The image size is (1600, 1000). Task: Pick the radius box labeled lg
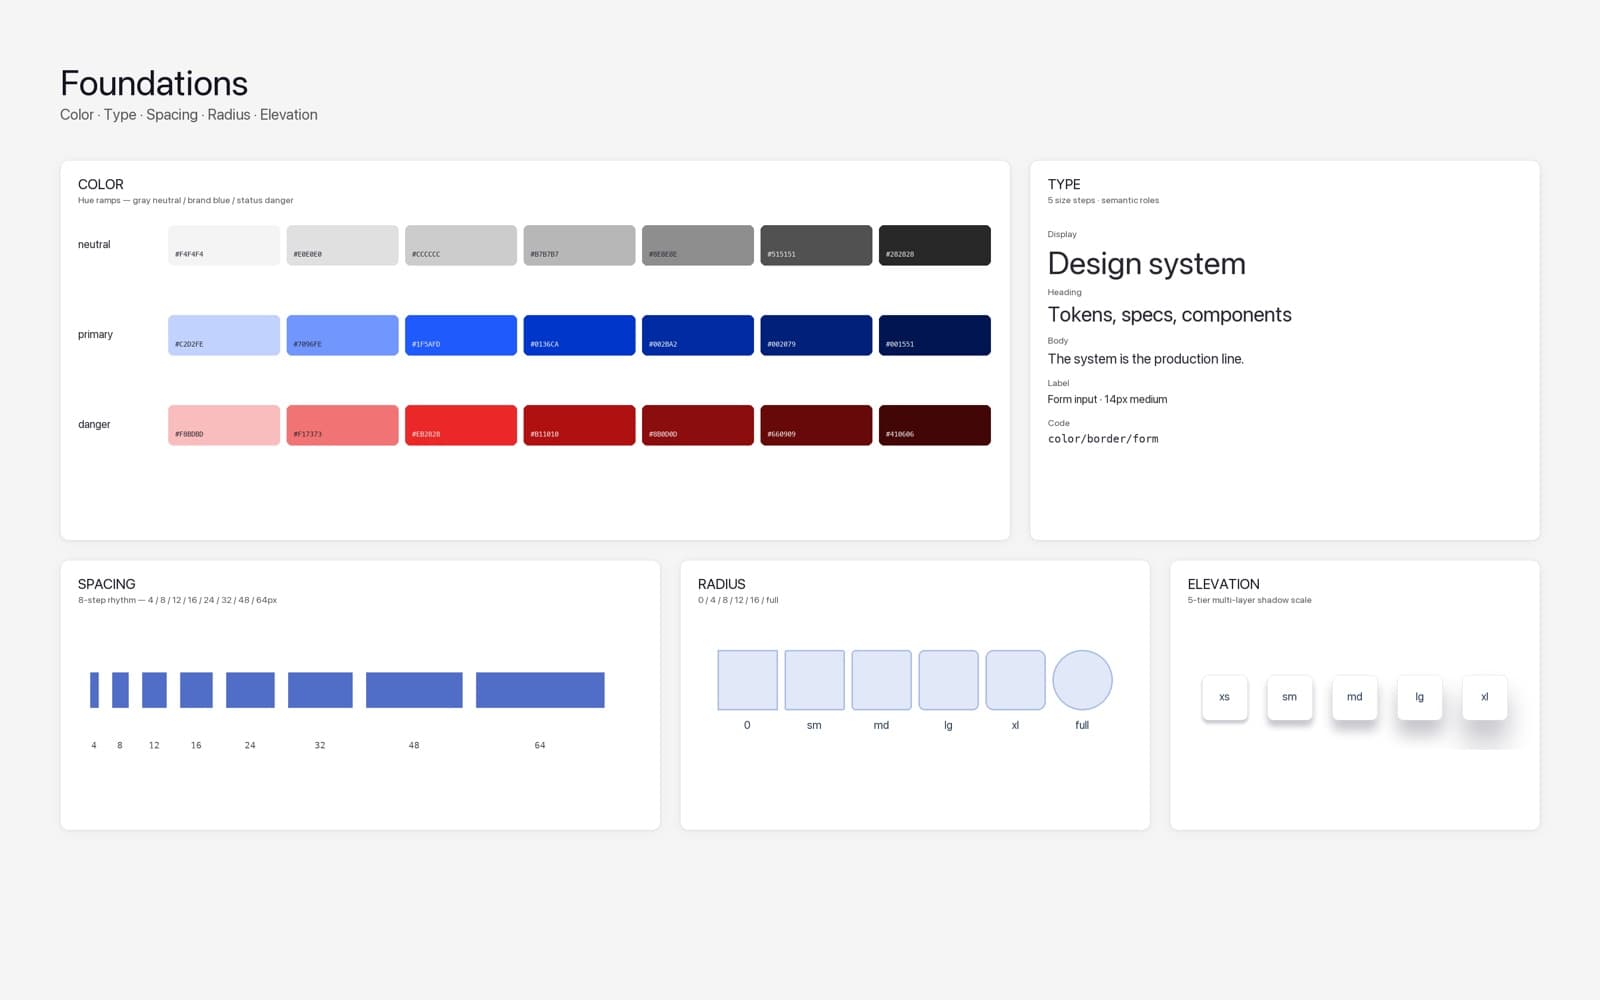(949, 680)
